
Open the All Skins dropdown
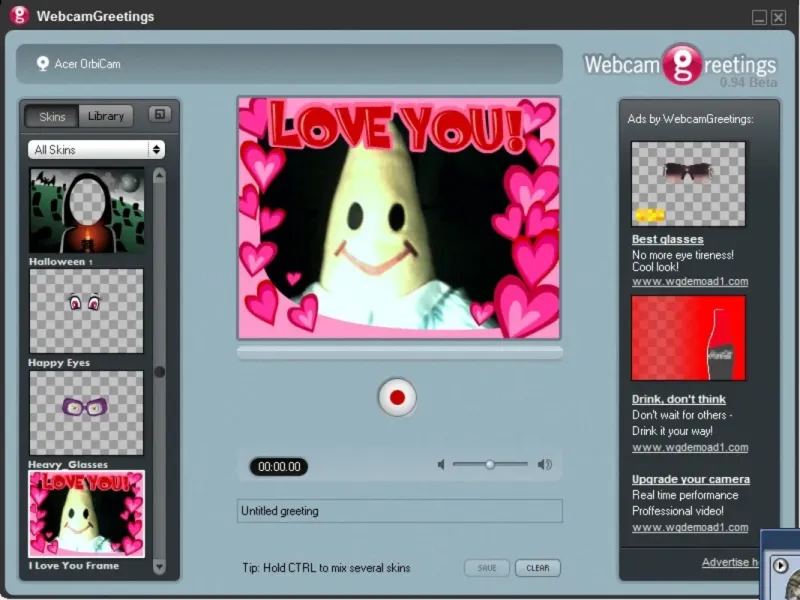[96, 149]
